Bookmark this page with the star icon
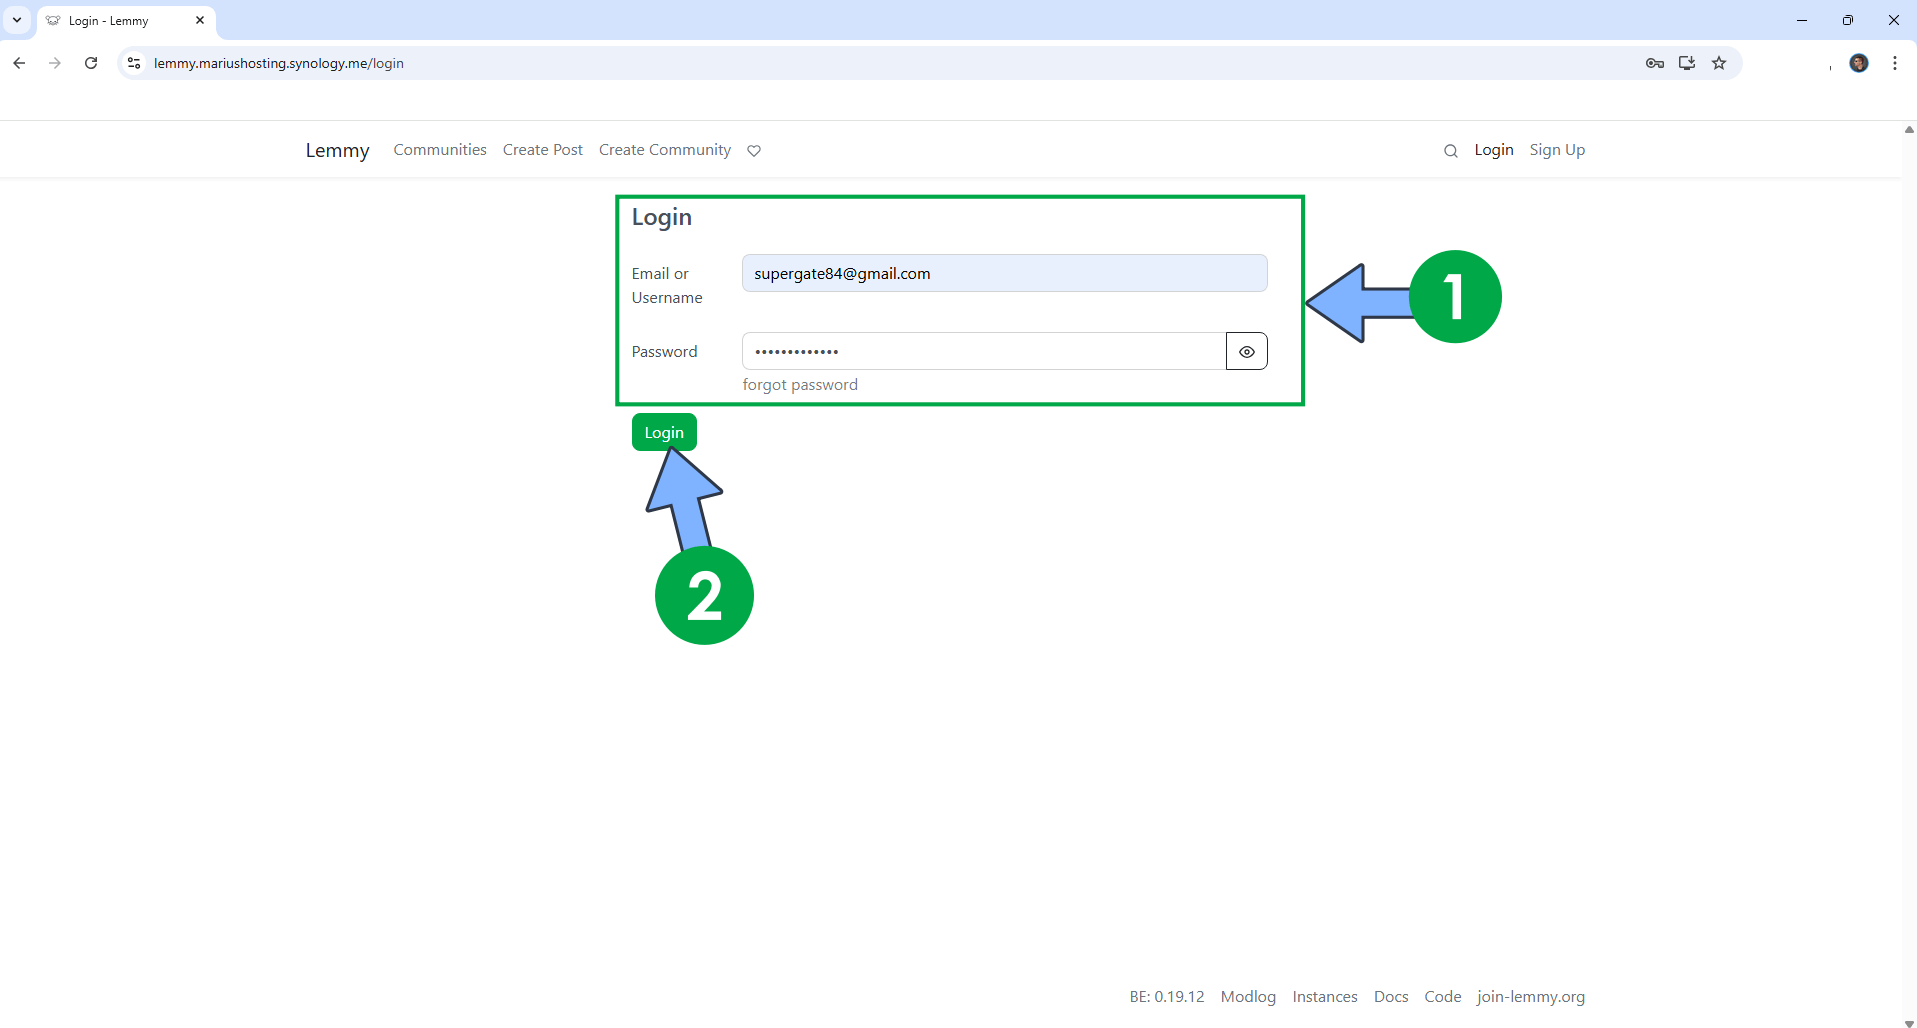This screenshot has width=1917, height=1028. 1719,63
